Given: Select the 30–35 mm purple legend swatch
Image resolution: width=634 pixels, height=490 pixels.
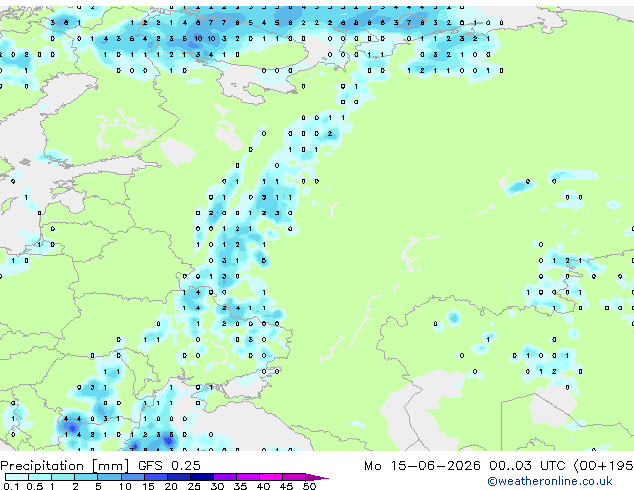Looking at the screenshot, I should (224, 477).
